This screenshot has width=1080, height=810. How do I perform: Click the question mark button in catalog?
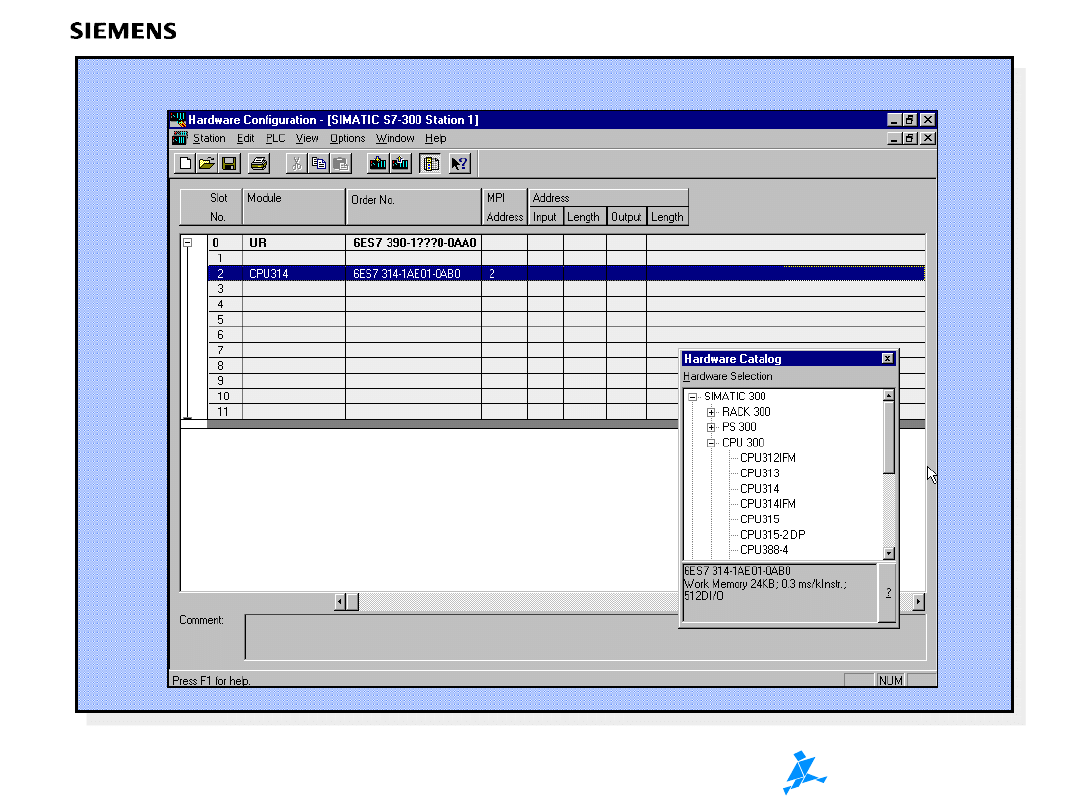coord(887,592)
